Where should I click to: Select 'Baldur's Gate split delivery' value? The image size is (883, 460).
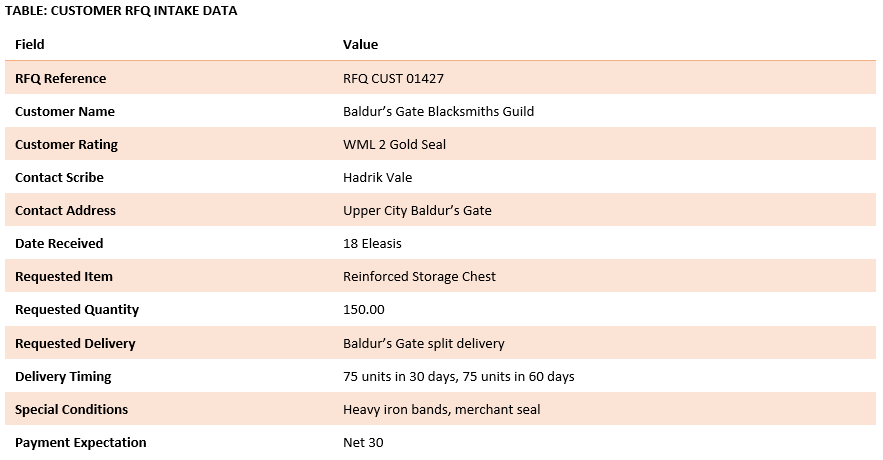point(423,343)
